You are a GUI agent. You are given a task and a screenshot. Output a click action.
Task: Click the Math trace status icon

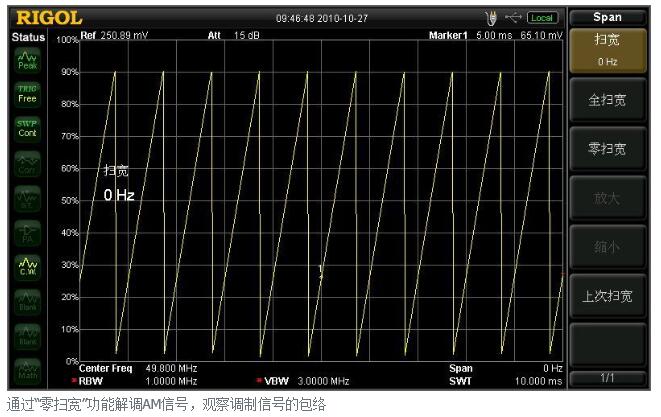(x=27, y=367)
